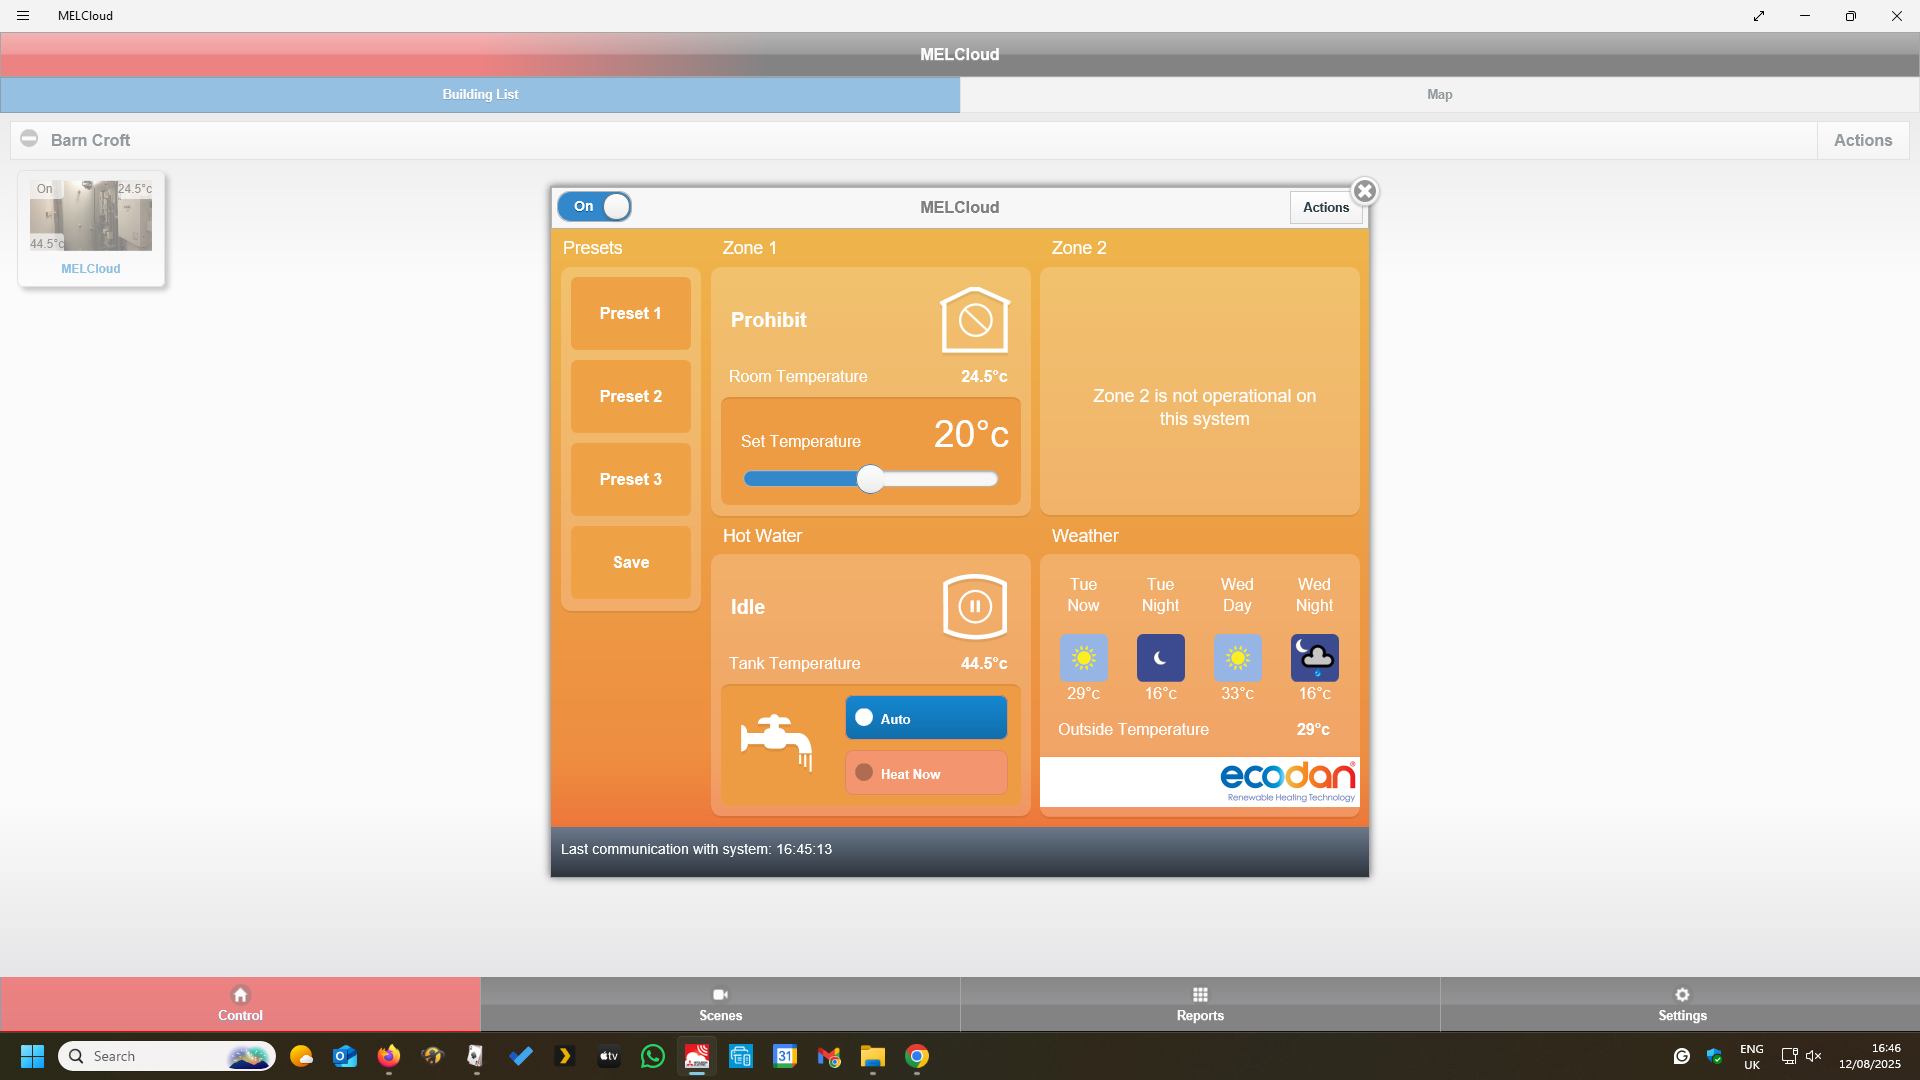Click the hot water tap icon
The image size is (1920, 1080).
tap(777, 743)
